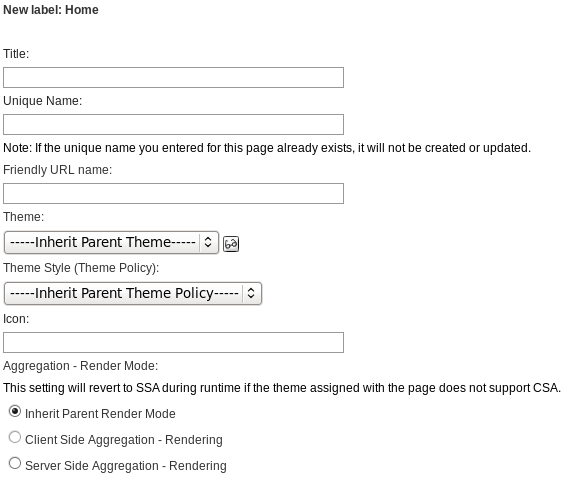This screenshot has width=574, height=477.
Task: Open the Inherit Parent Theme dropdown
Action: pyautogui.click(x=111, y=242)
